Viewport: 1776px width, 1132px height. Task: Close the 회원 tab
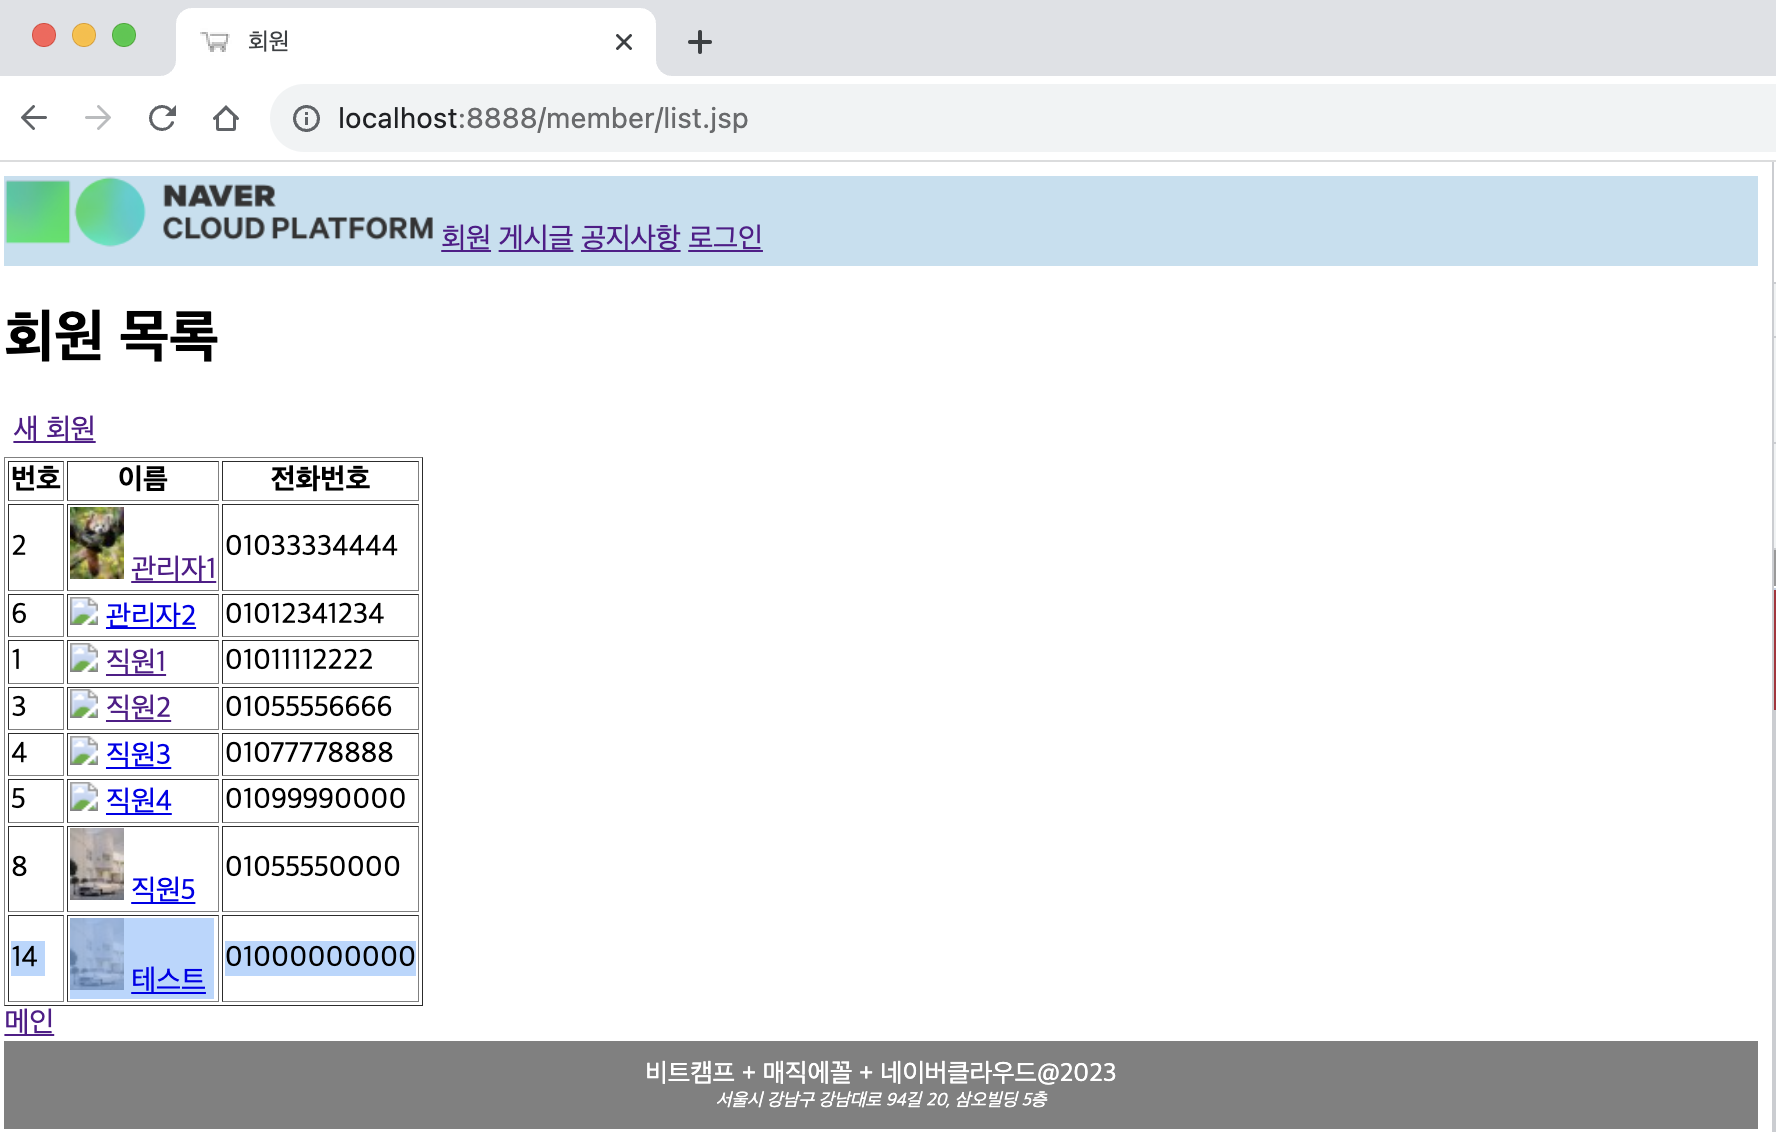pos(624,42)
